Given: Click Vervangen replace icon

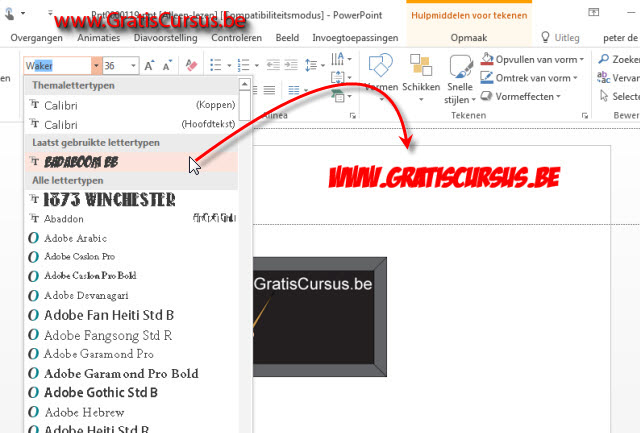Looking at the screenshot, I should (x=603, y=77).
